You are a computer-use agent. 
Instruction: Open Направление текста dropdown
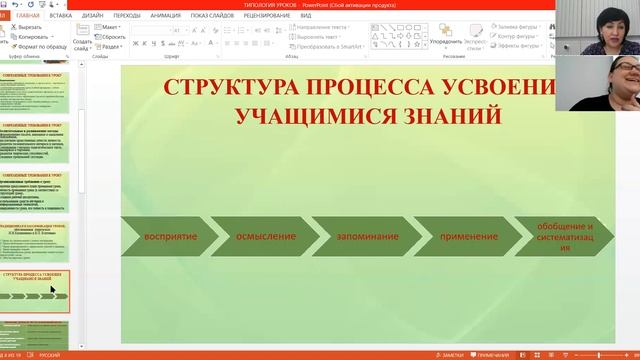coord(320,27)
